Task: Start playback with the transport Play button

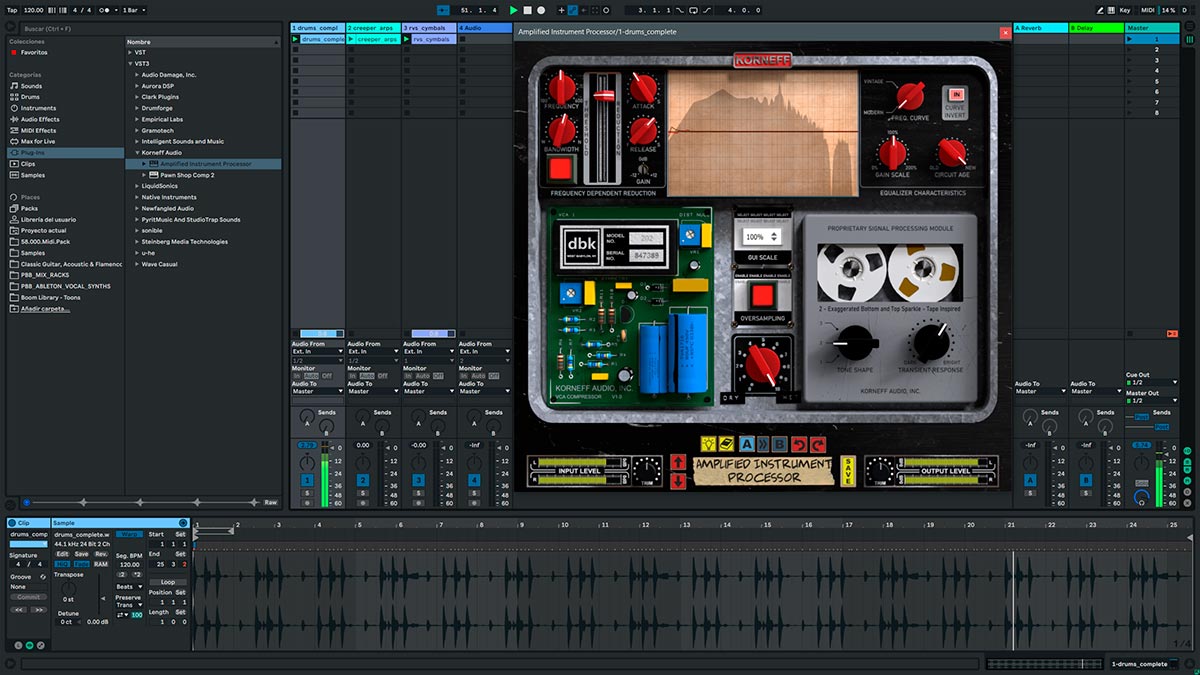Action: [x=514, y=10]
